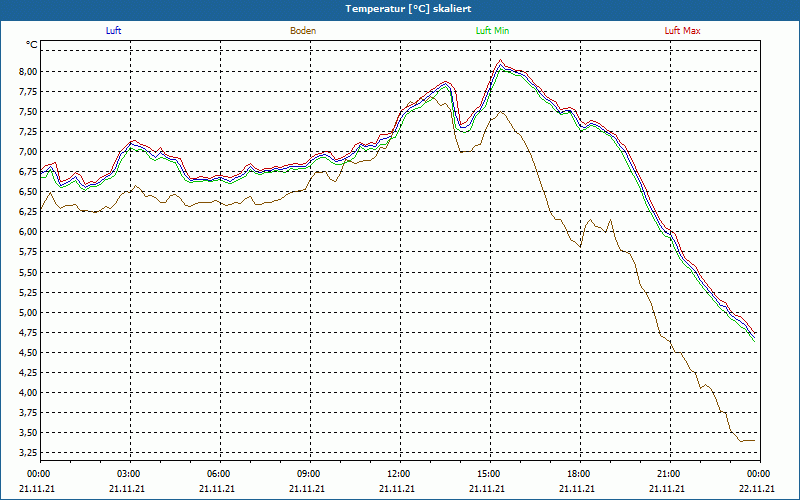Click the 06:00 time axis label
The image size is (800, 500).
218,474
